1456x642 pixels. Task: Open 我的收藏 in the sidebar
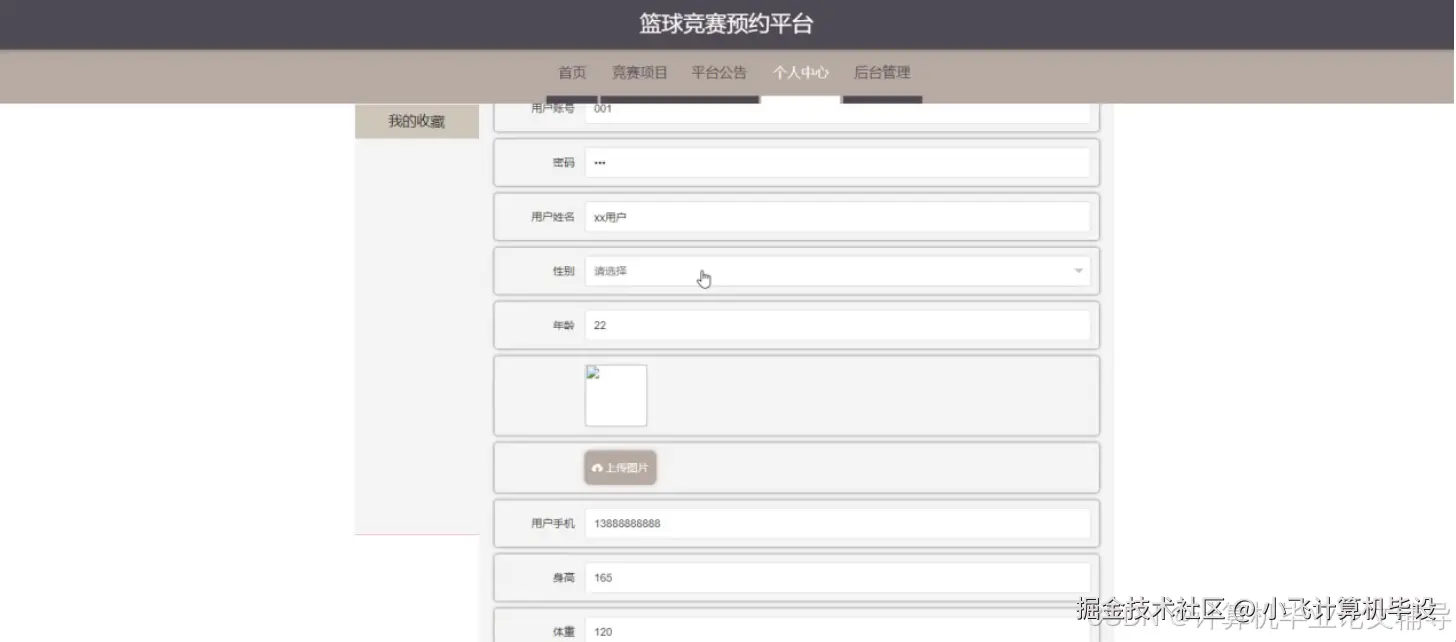point(417,121)
